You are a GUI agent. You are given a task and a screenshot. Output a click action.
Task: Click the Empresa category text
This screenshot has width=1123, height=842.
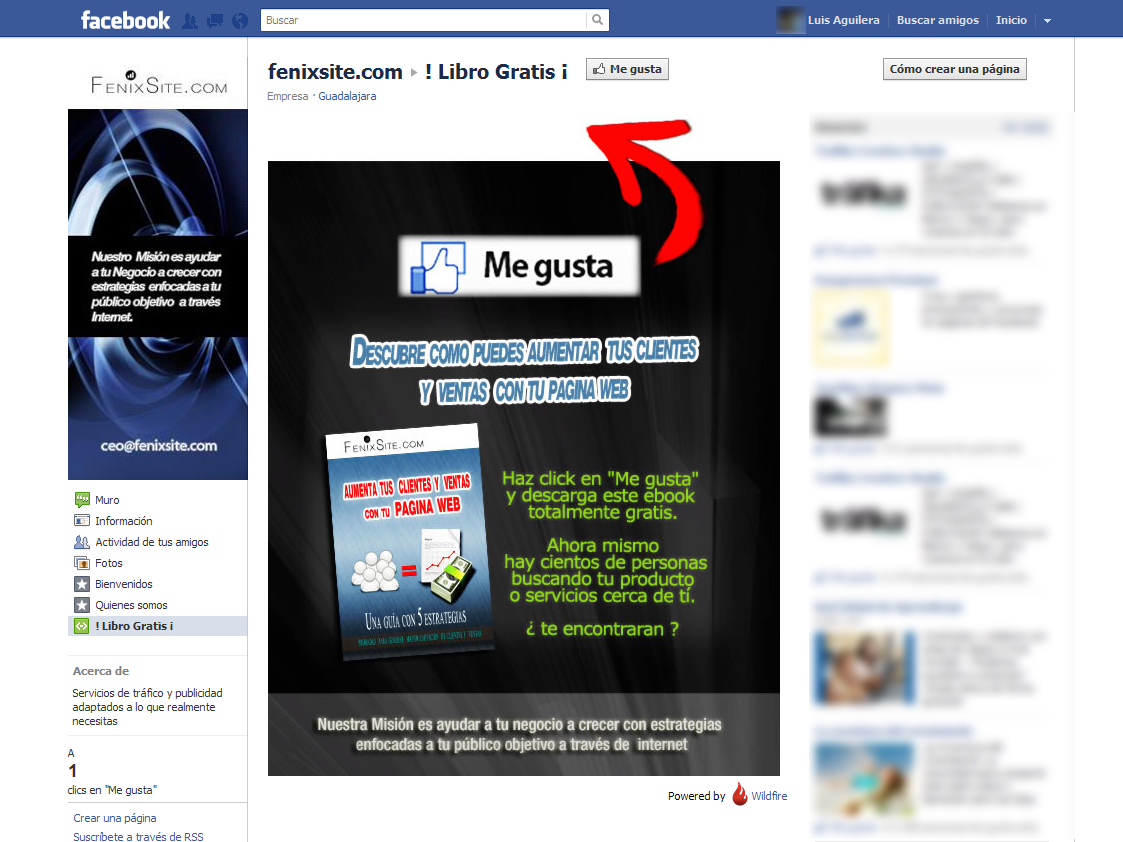(x=287, y=96)
